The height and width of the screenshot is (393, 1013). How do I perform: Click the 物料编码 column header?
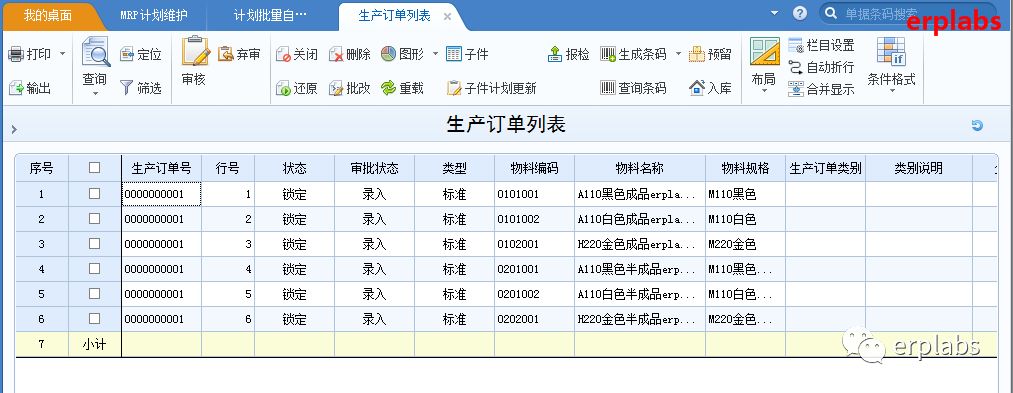(x=534, y=168)
